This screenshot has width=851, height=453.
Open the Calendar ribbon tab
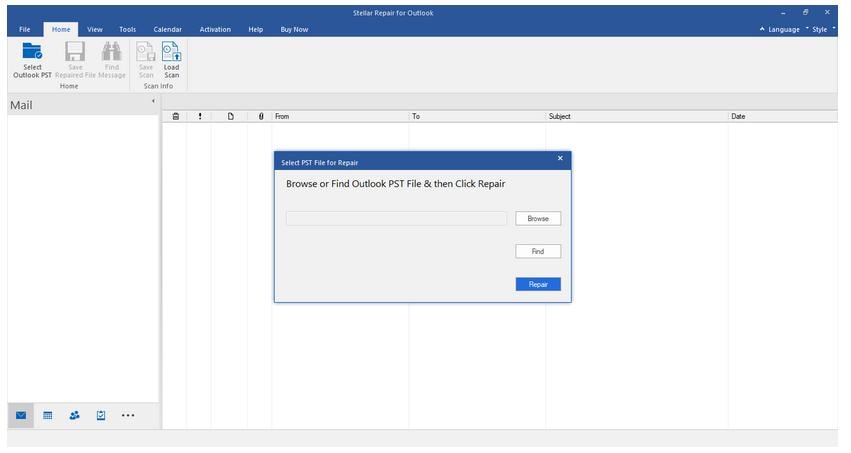[167, 29]
